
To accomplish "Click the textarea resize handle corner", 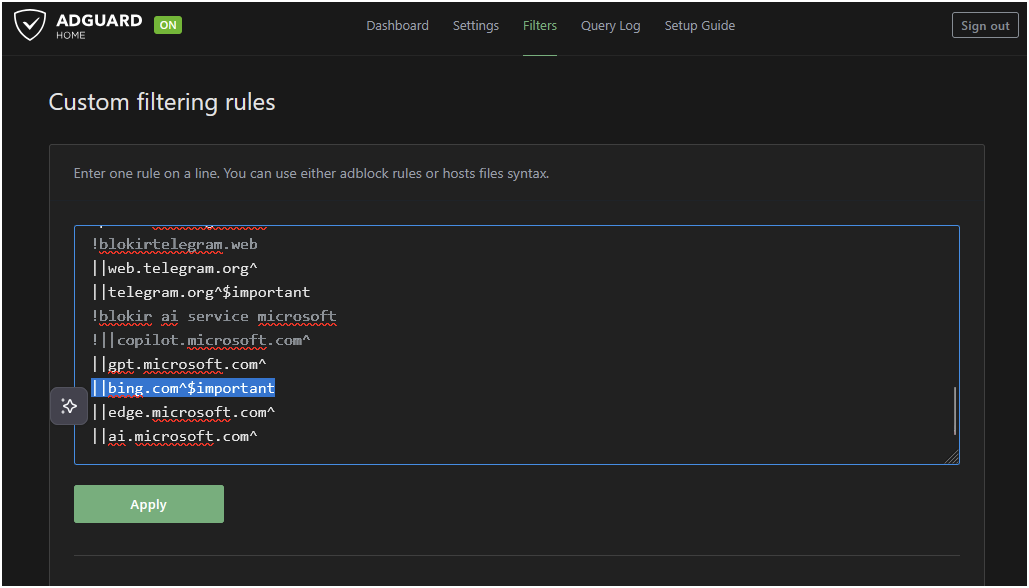I will (952, 457).
